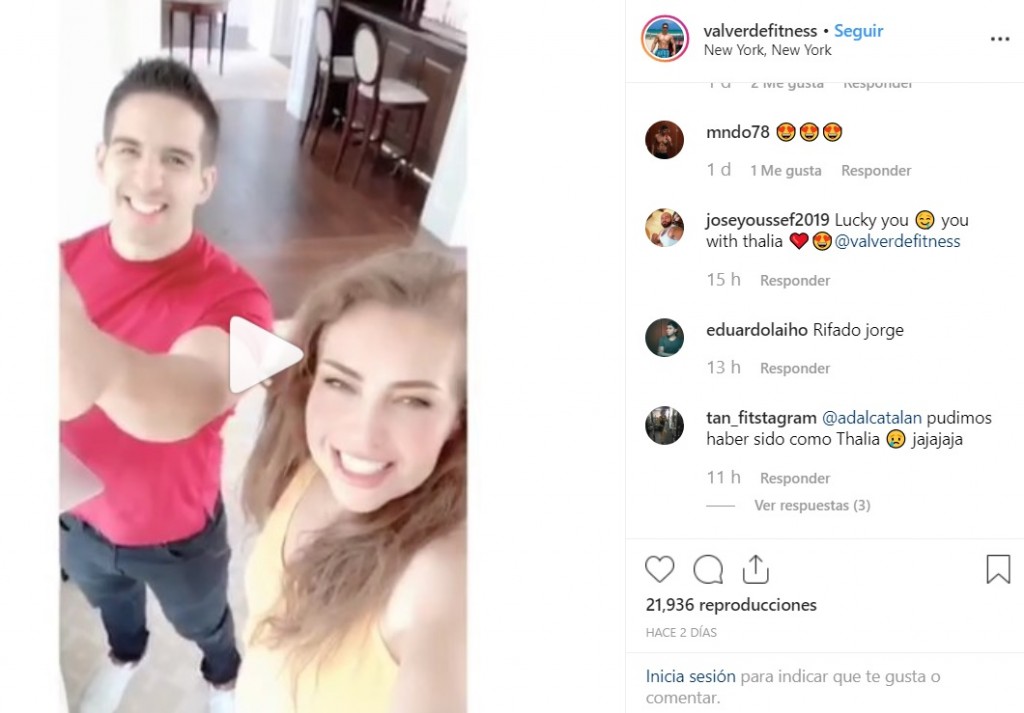Viewport: 1024px width, 713px height.
Task: View mndo78 avatar profile
Action: pos(664,140)
